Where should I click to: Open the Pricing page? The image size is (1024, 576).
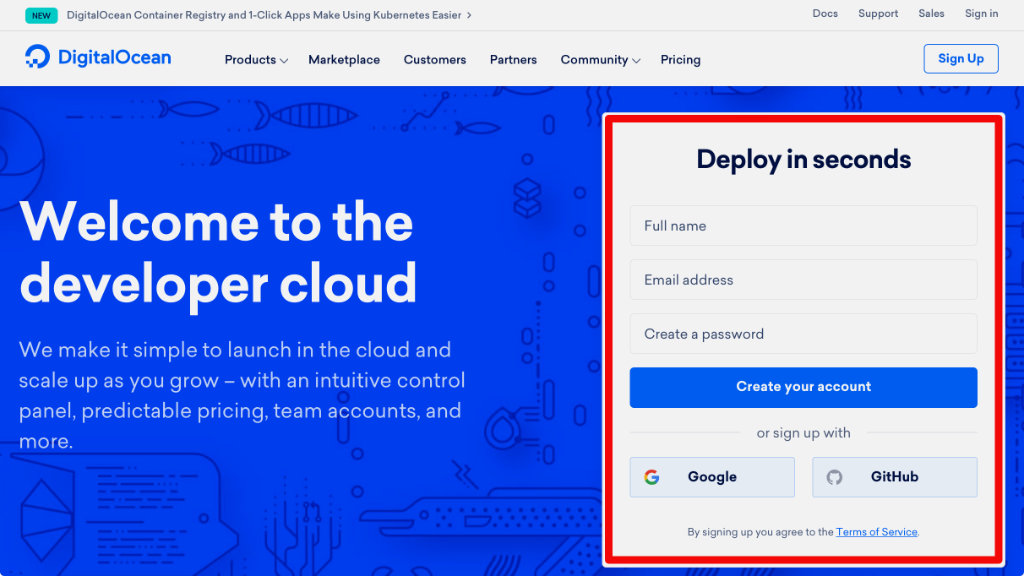[680, 60]
